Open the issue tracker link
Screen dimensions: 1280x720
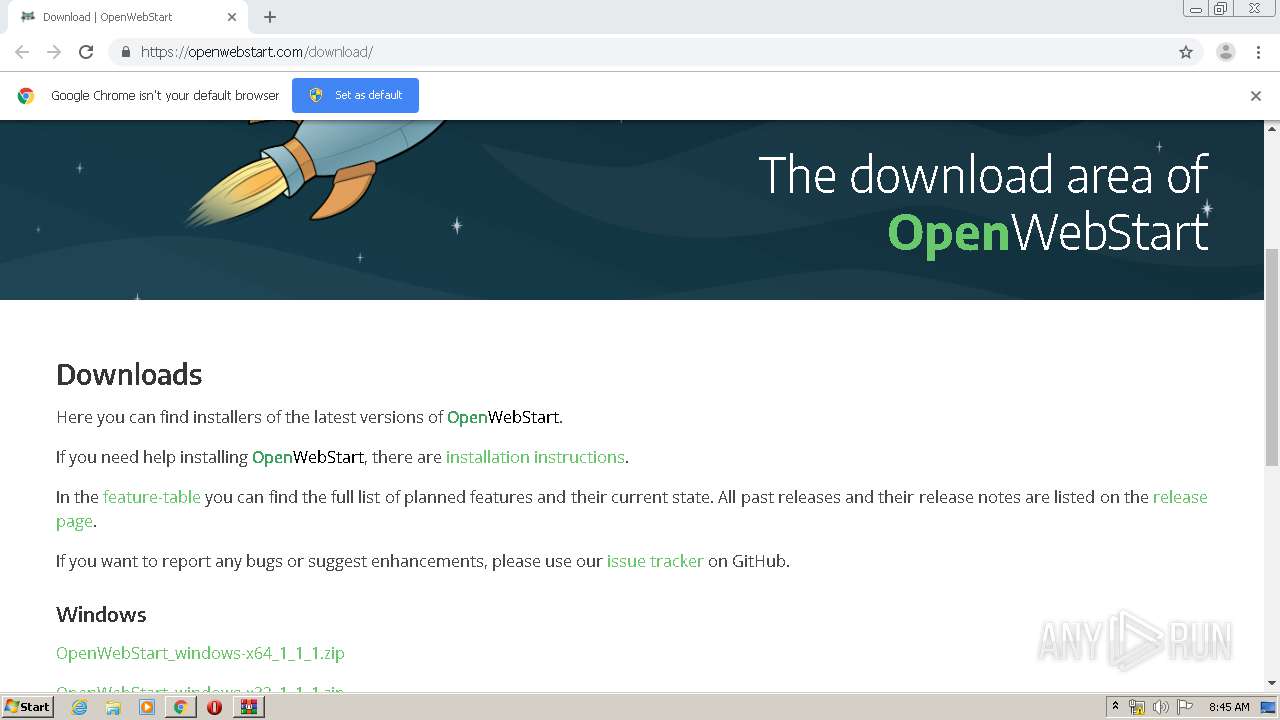point(655,561)
